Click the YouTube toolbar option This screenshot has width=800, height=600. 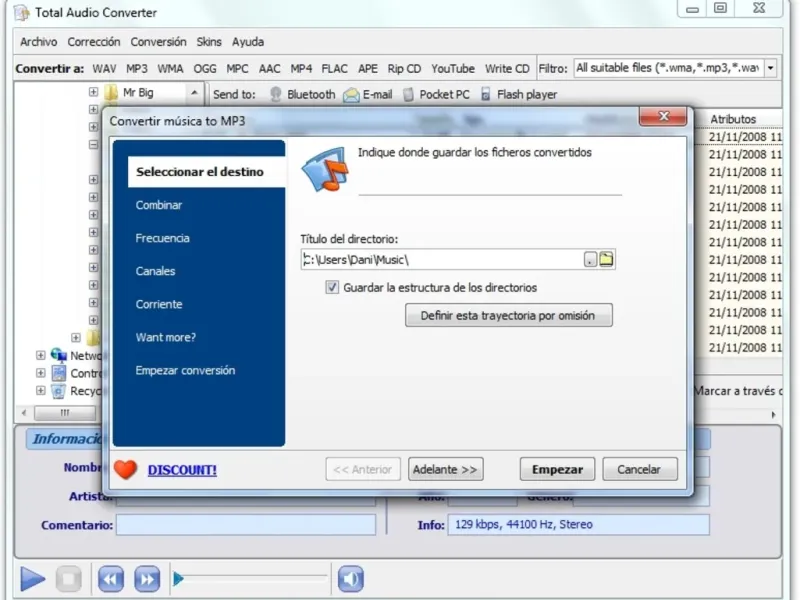pyautogui.click(x=453, y=68)
